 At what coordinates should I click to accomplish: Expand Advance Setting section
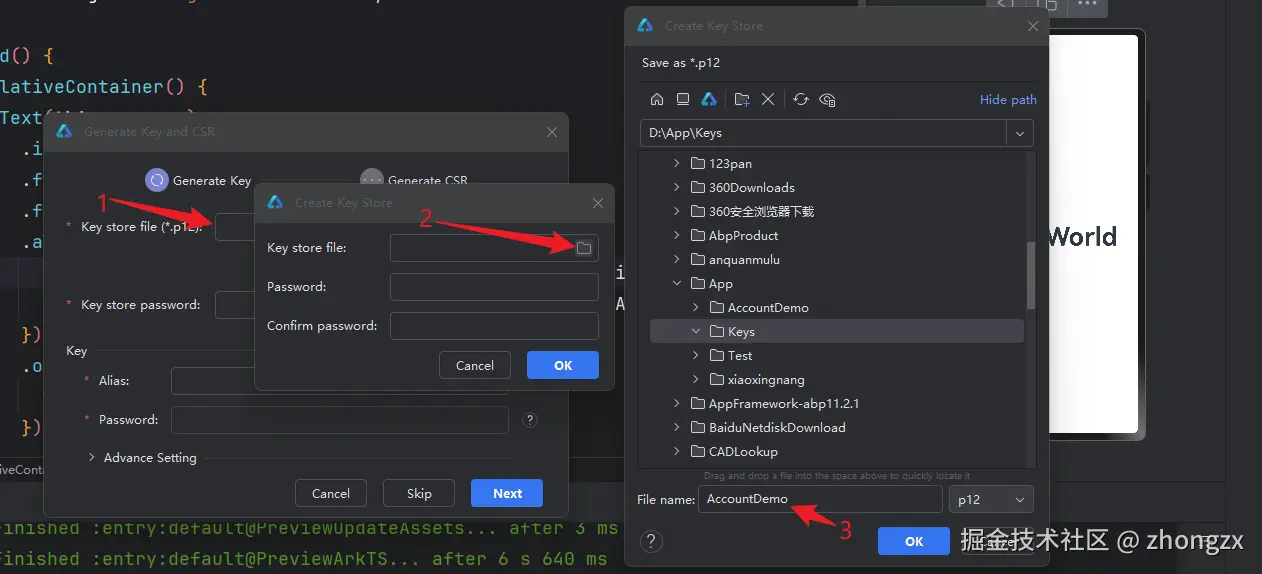[142, 458]
